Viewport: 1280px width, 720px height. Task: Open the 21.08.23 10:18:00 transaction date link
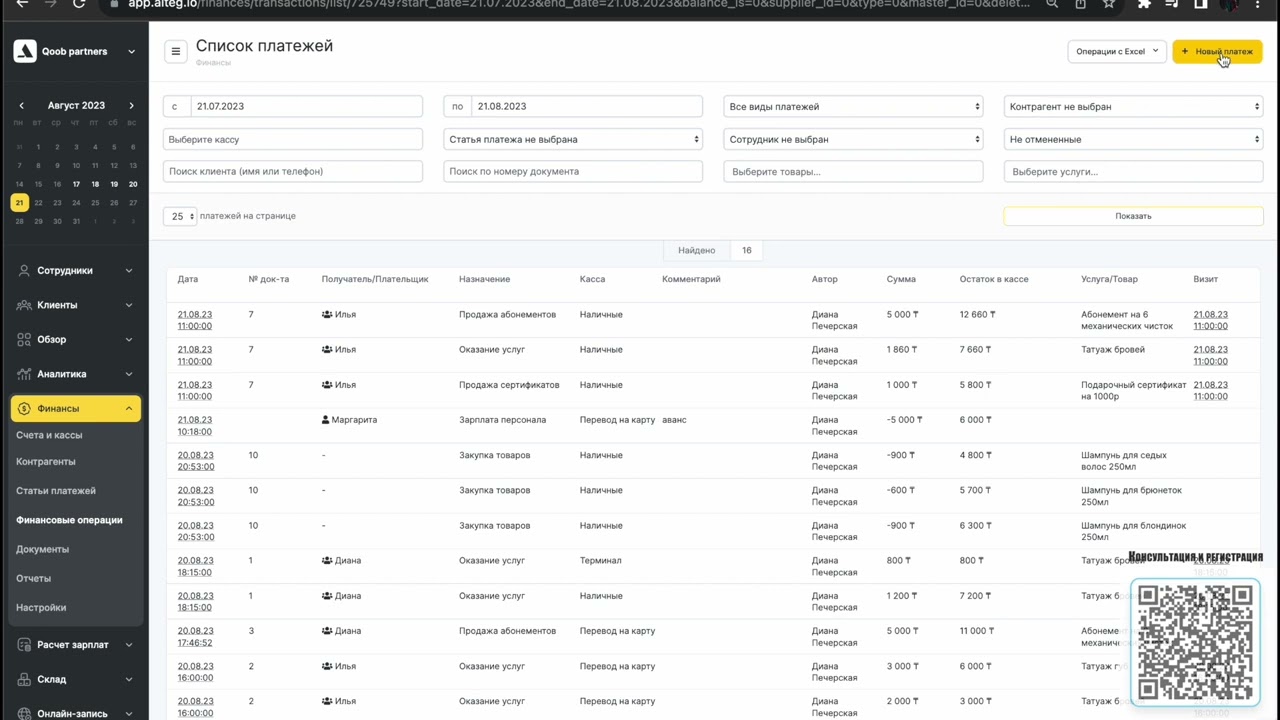tap(195, 426)
